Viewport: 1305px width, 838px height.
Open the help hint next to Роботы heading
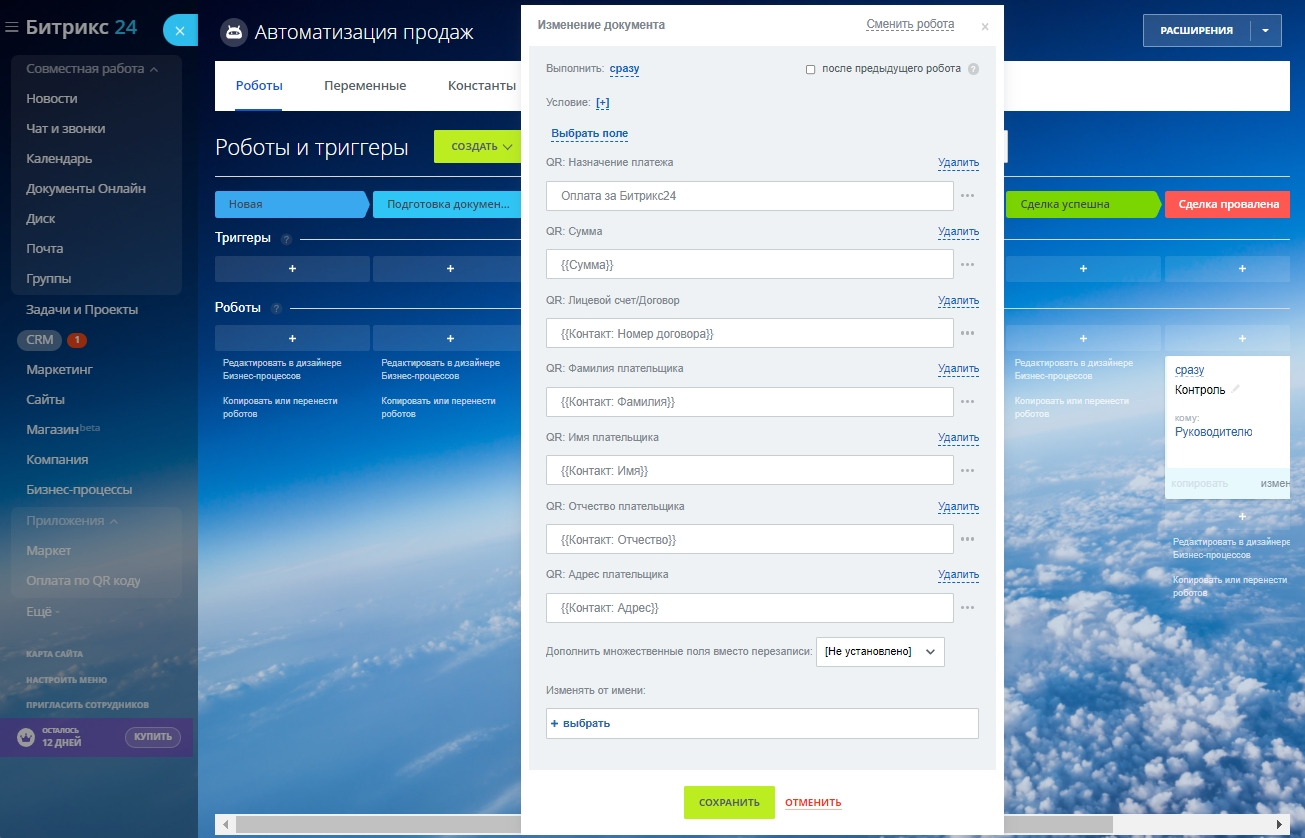(x=277, y=309)
